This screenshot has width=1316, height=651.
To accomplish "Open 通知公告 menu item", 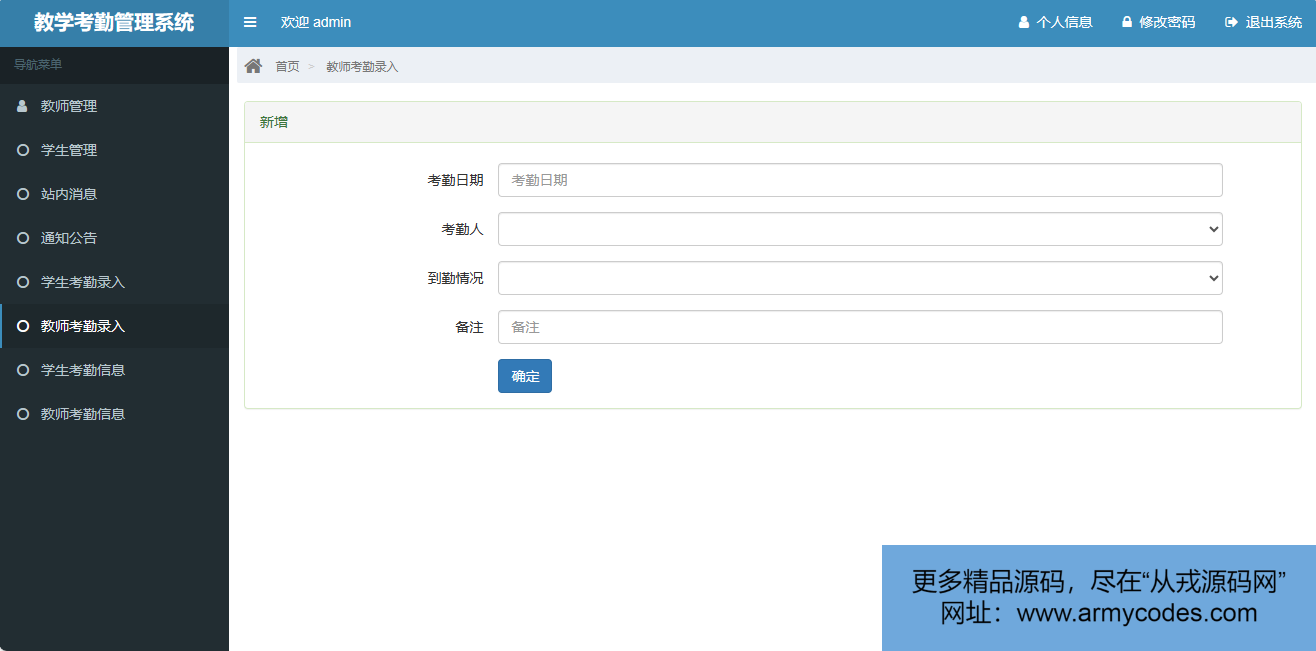I will tap(114, 238).
